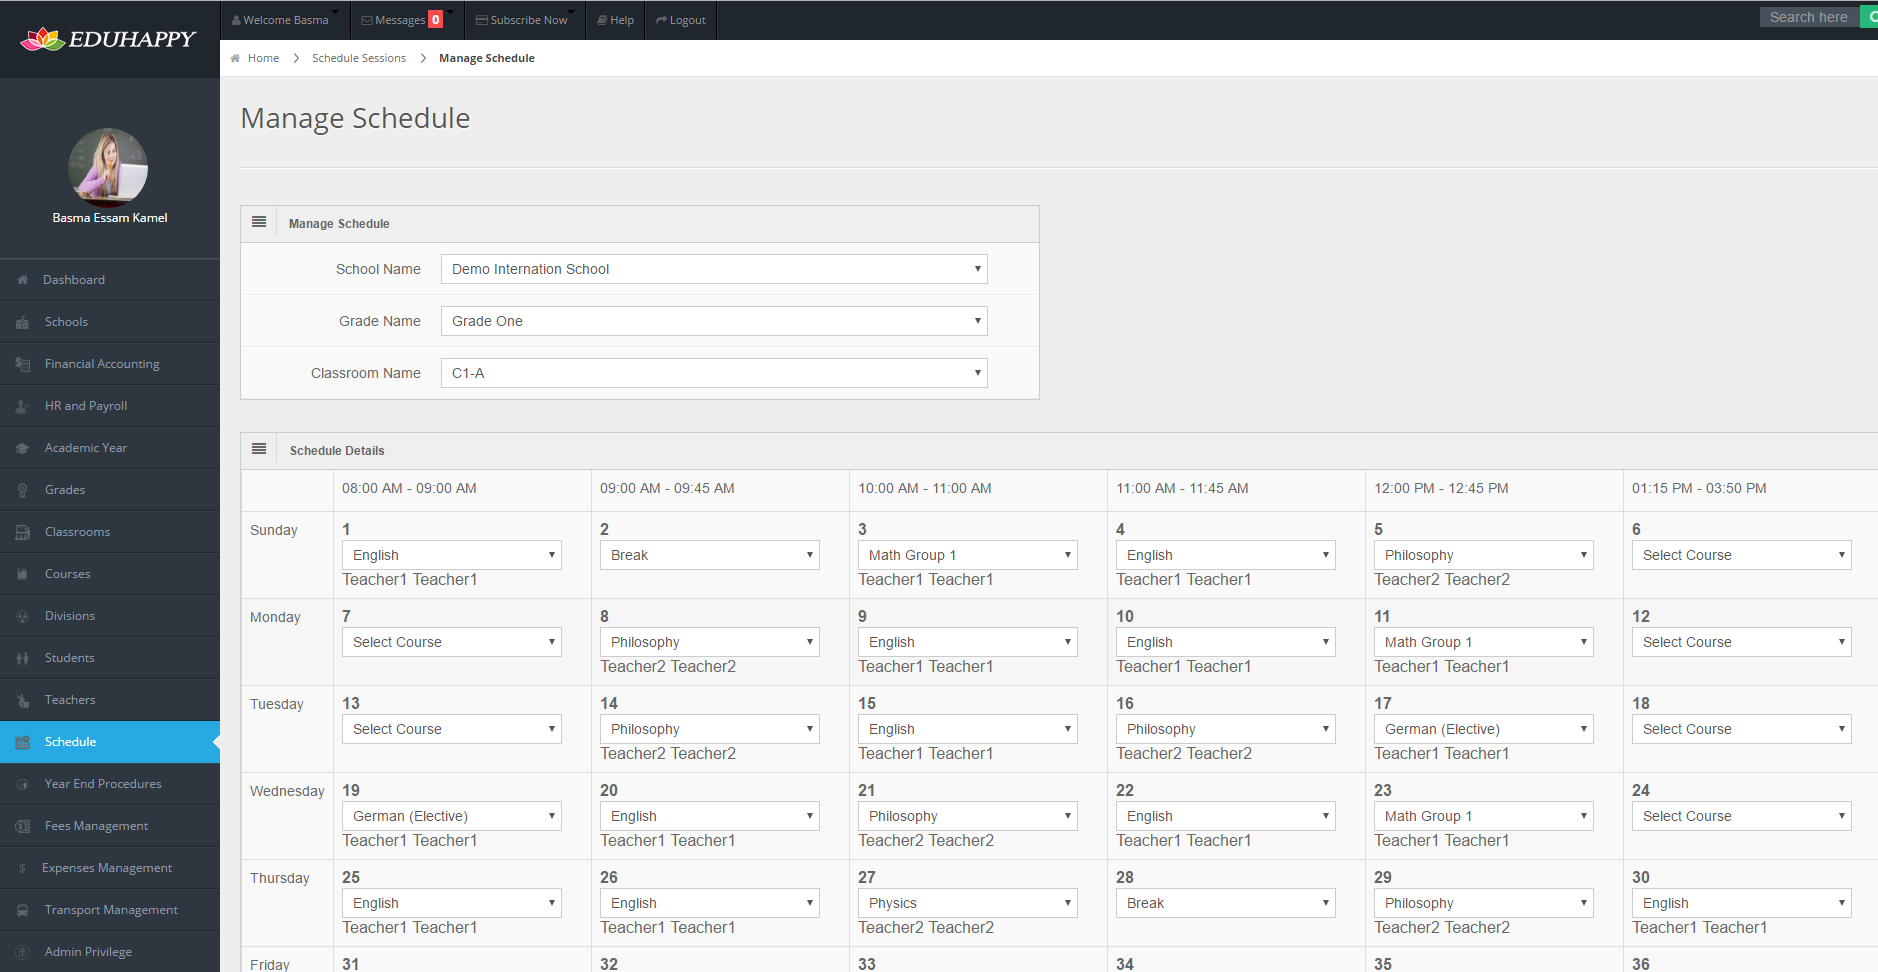Click the EDUHAPPY logo
This screenshot has height=972, width=1878.
[x=108, y=39]
